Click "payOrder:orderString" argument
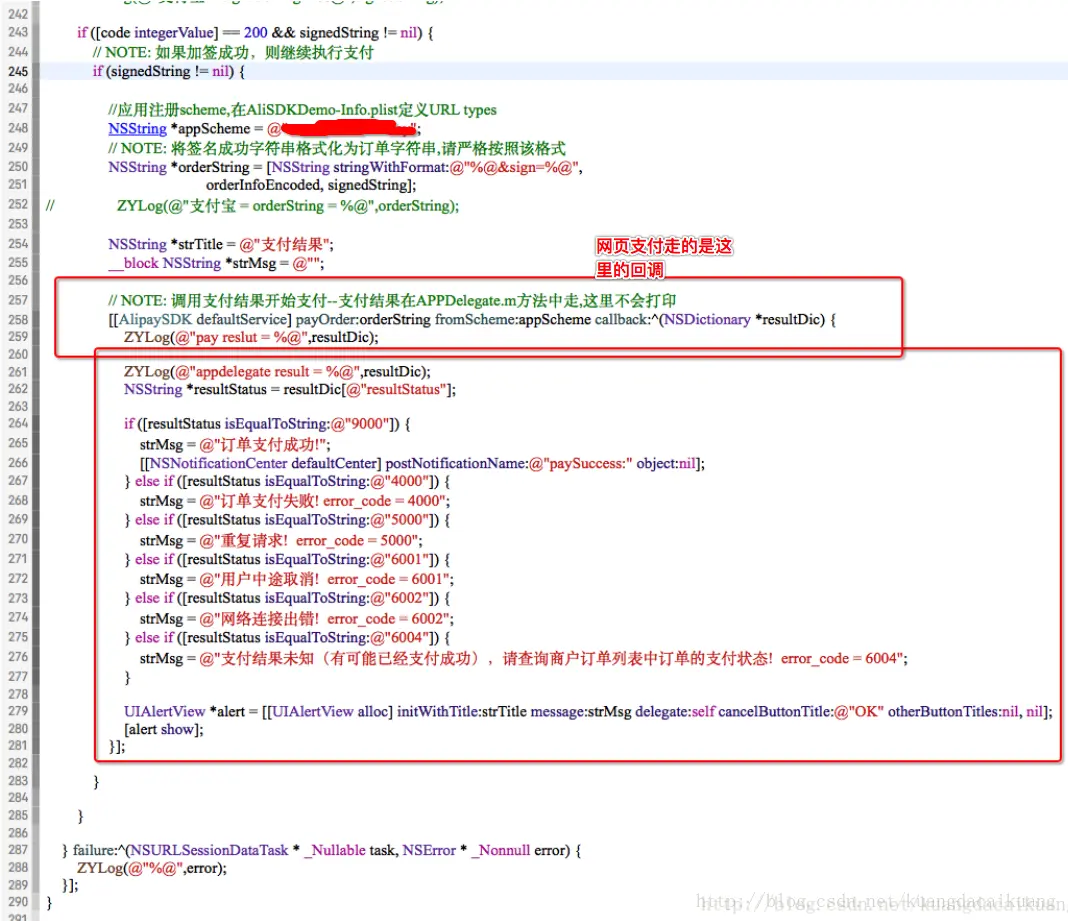This screenshot has width=1068, height=921. click(x=363, y=319)
